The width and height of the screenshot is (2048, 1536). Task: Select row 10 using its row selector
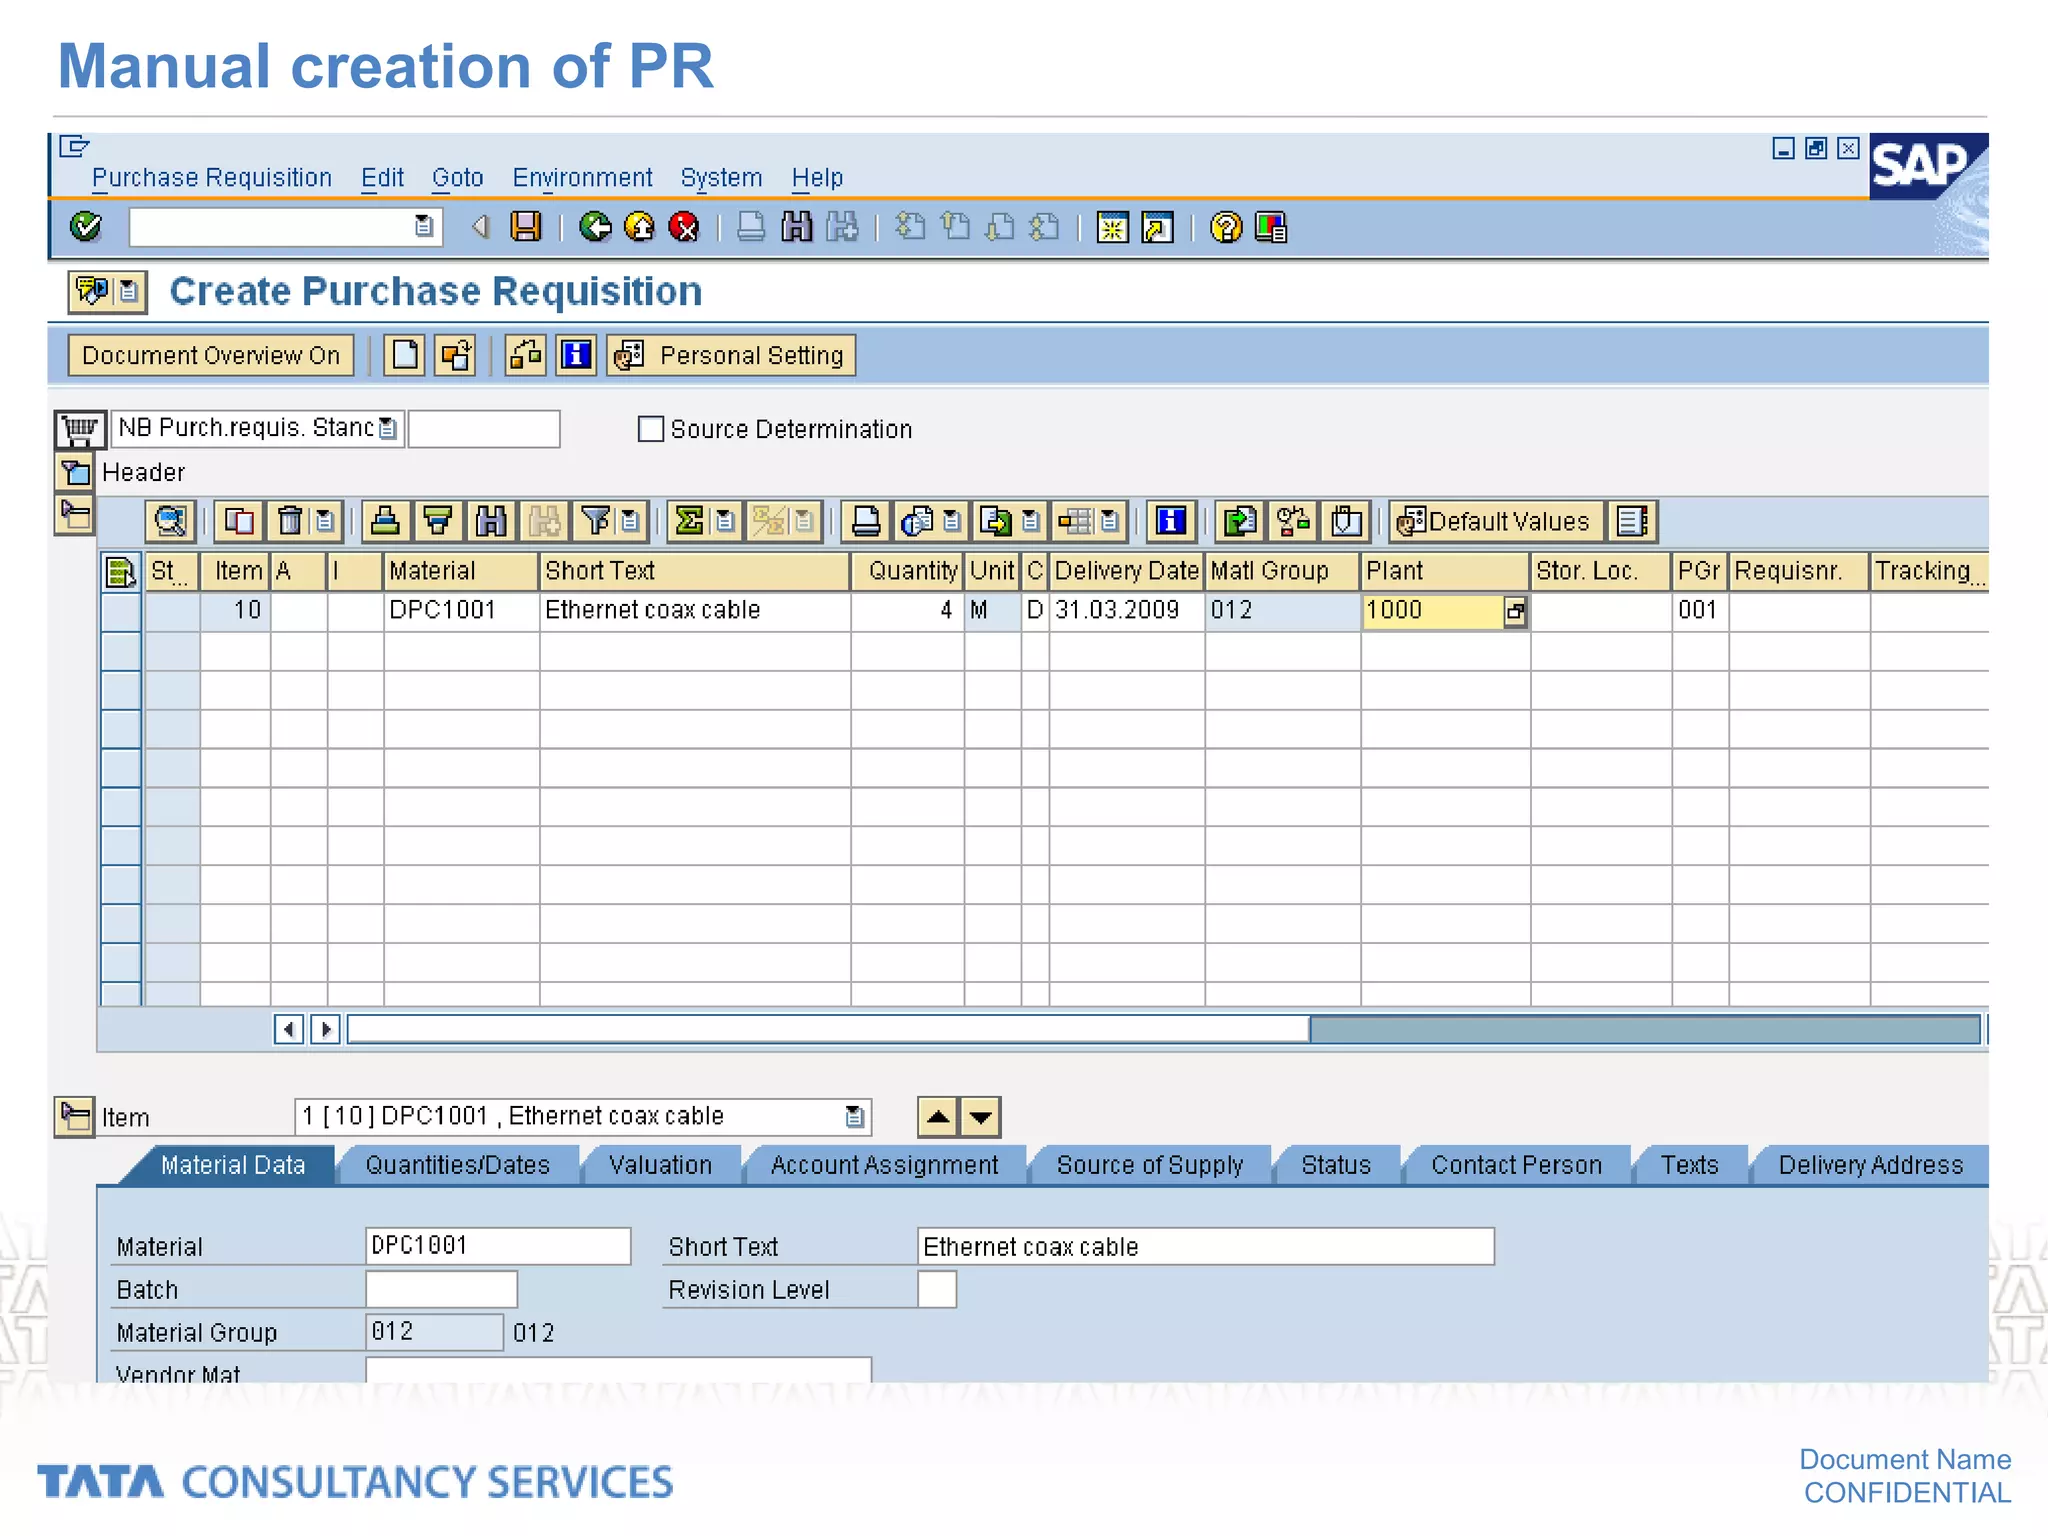121,611
